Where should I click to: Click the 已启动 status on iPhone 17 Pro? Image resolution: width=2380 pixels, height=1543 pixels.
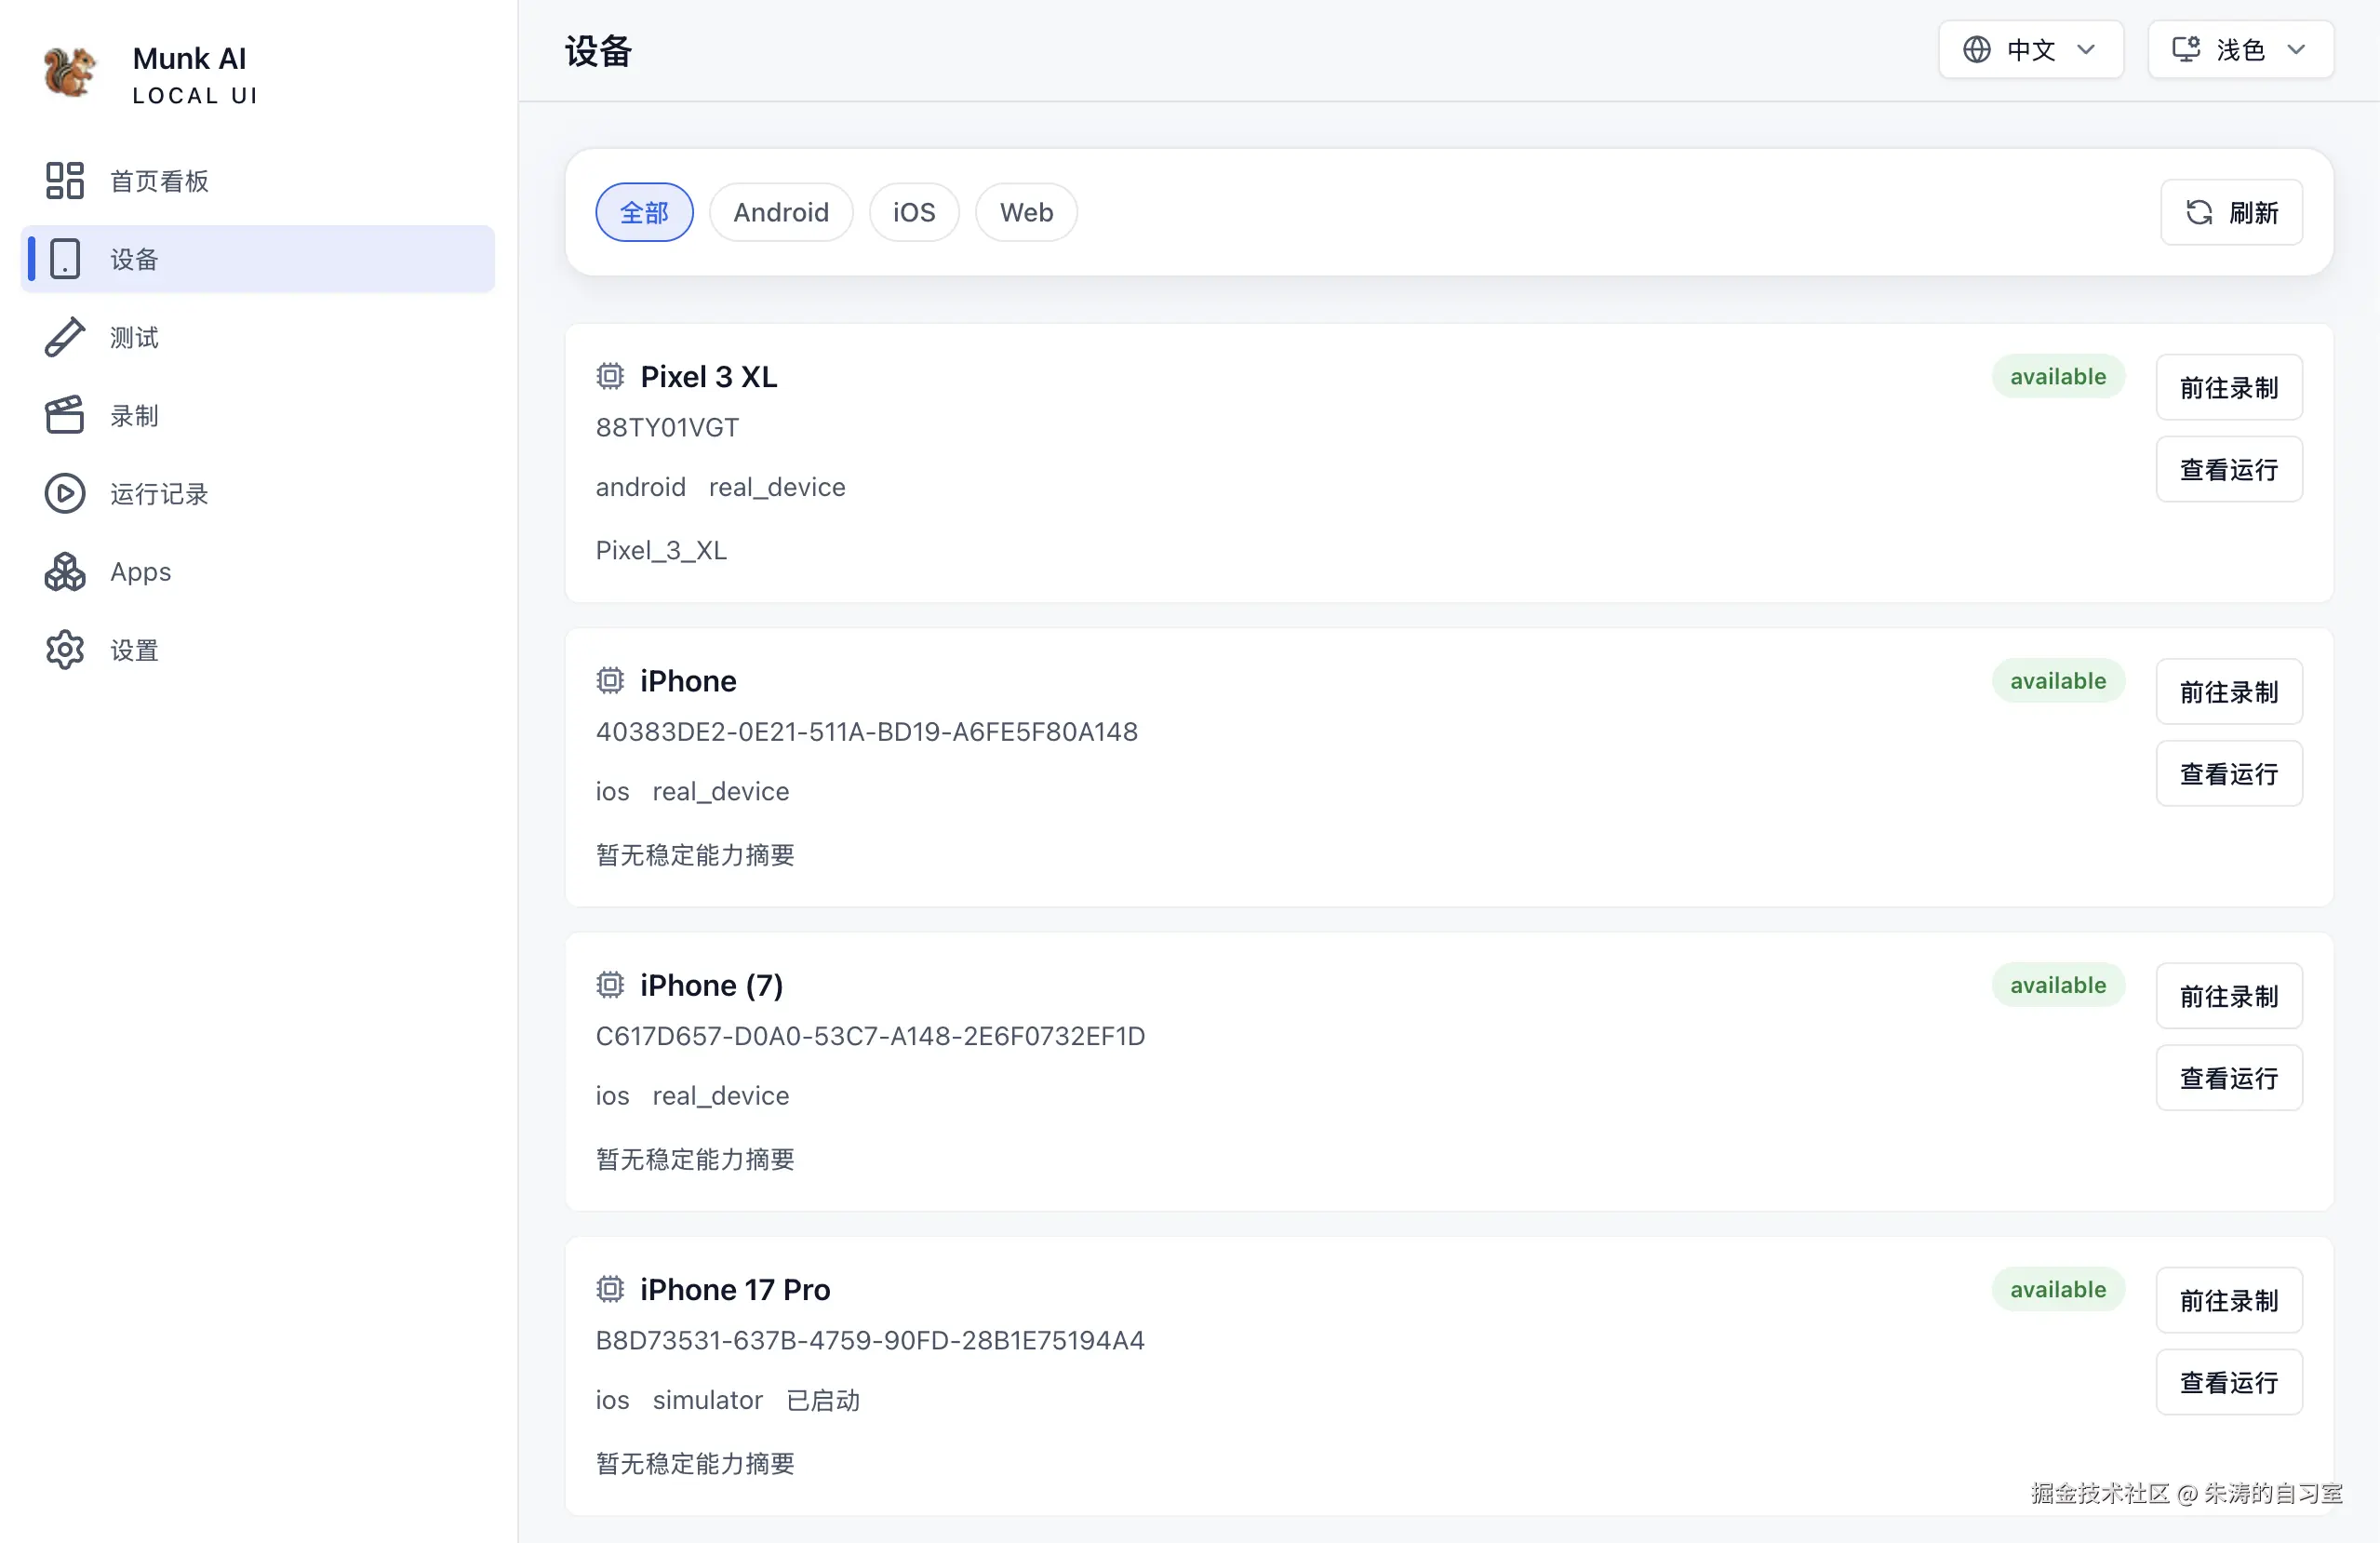[x=822, y=1400]
